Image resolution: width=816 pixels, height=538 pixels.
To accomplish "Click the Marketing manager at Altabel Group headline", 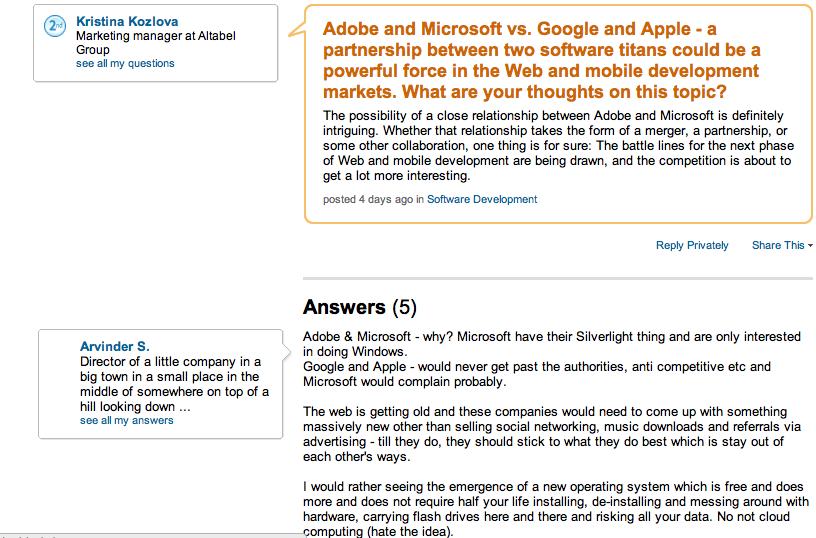I will [156, 43].
